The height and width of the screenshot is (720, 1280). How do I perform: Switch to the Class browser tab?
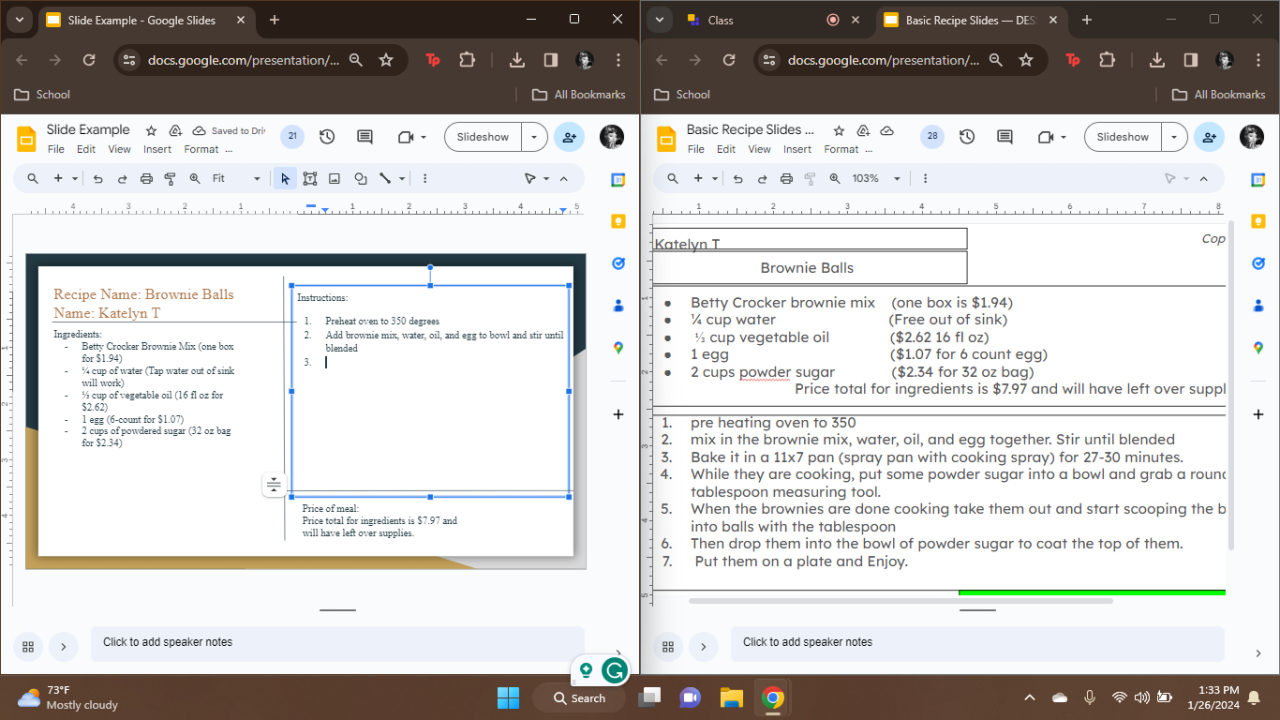tap(720, 20)
